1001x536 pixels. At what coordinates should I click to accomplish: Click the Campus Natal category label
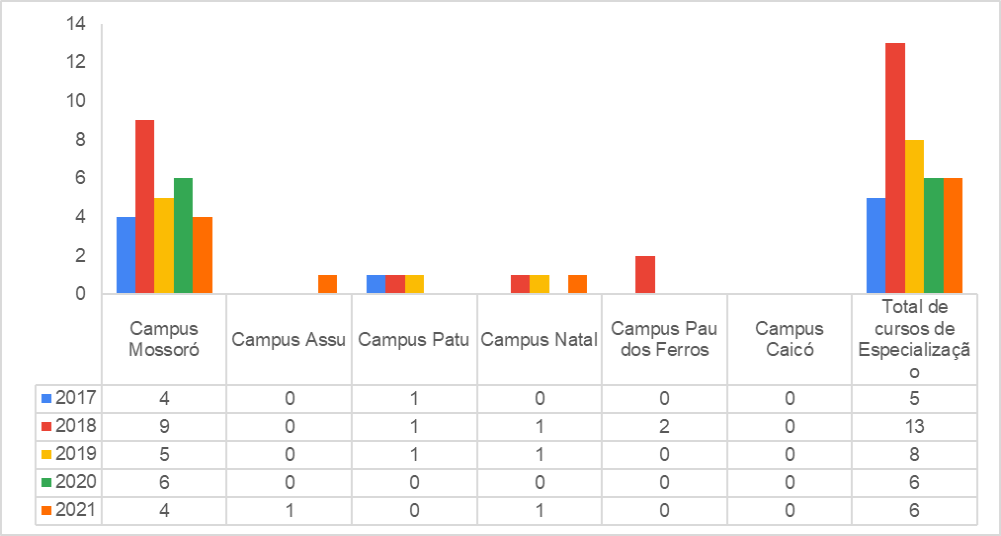coord(539,340)
